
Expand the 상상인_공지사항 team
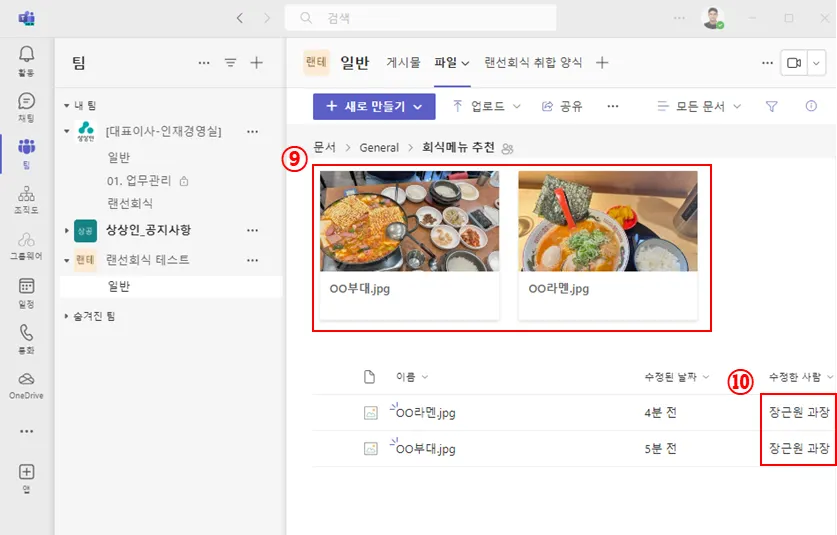pos(67,231)
